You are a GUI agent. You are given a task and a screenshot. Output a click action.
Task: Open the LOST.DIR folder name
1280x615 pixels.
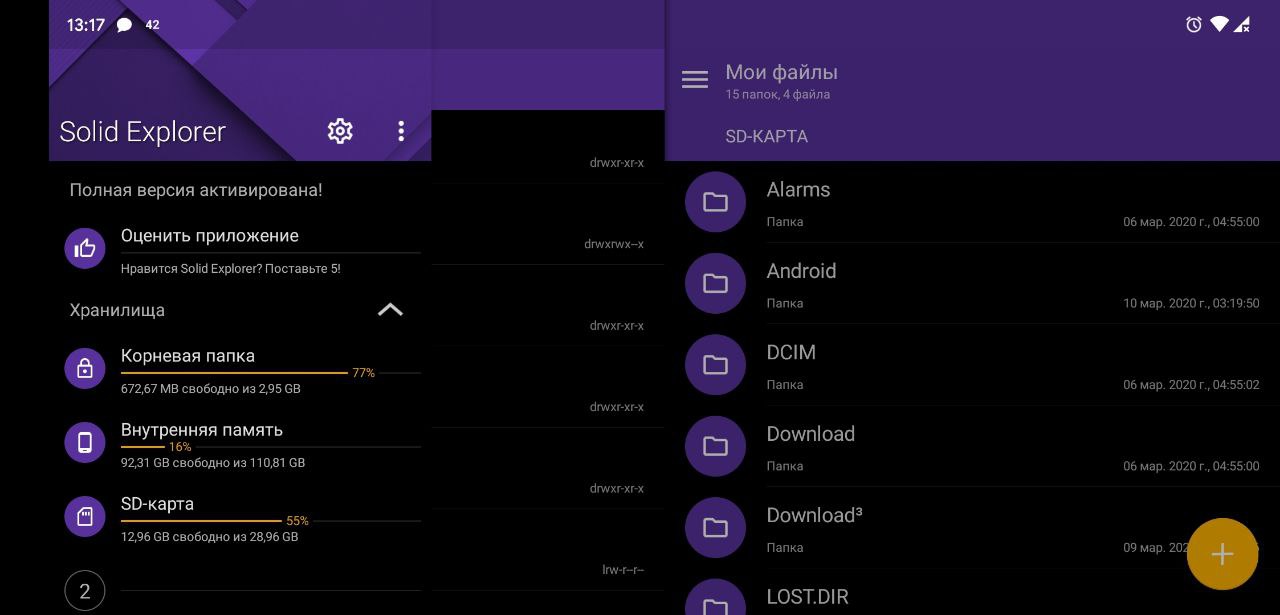pyautogui.click(x=807, y=597)
